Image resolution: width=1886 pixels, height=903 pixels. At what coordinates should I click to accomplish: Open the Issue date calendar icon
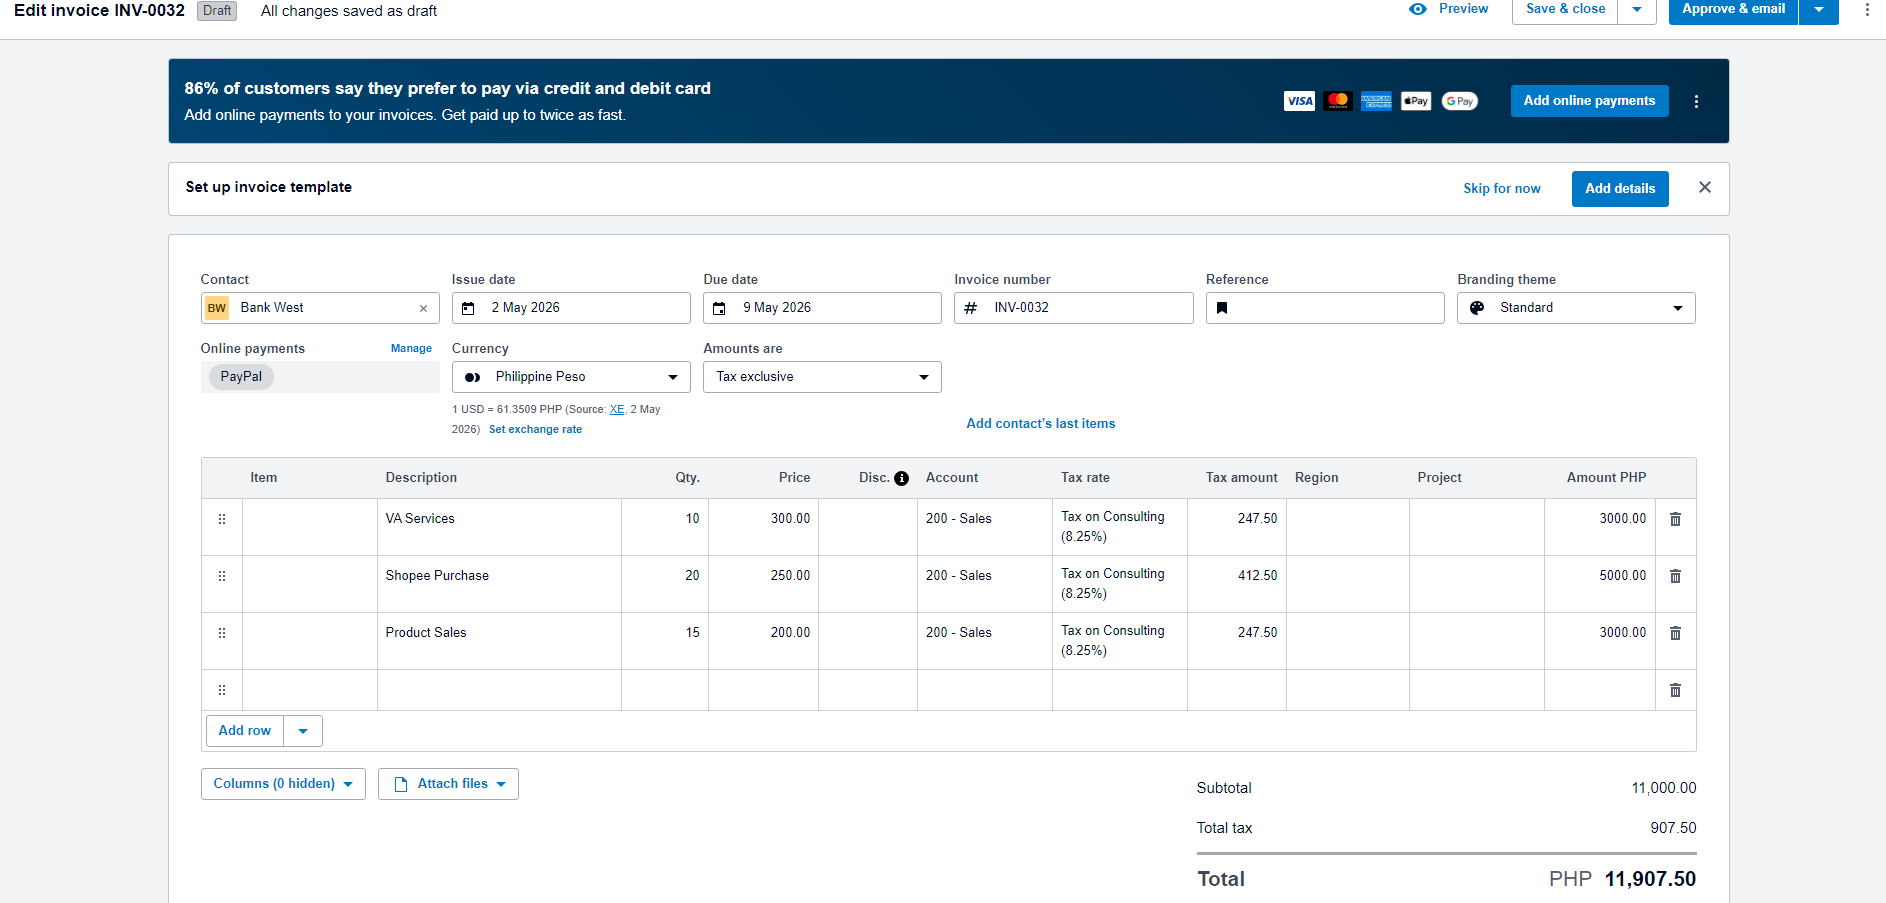[x=468, y=308]
